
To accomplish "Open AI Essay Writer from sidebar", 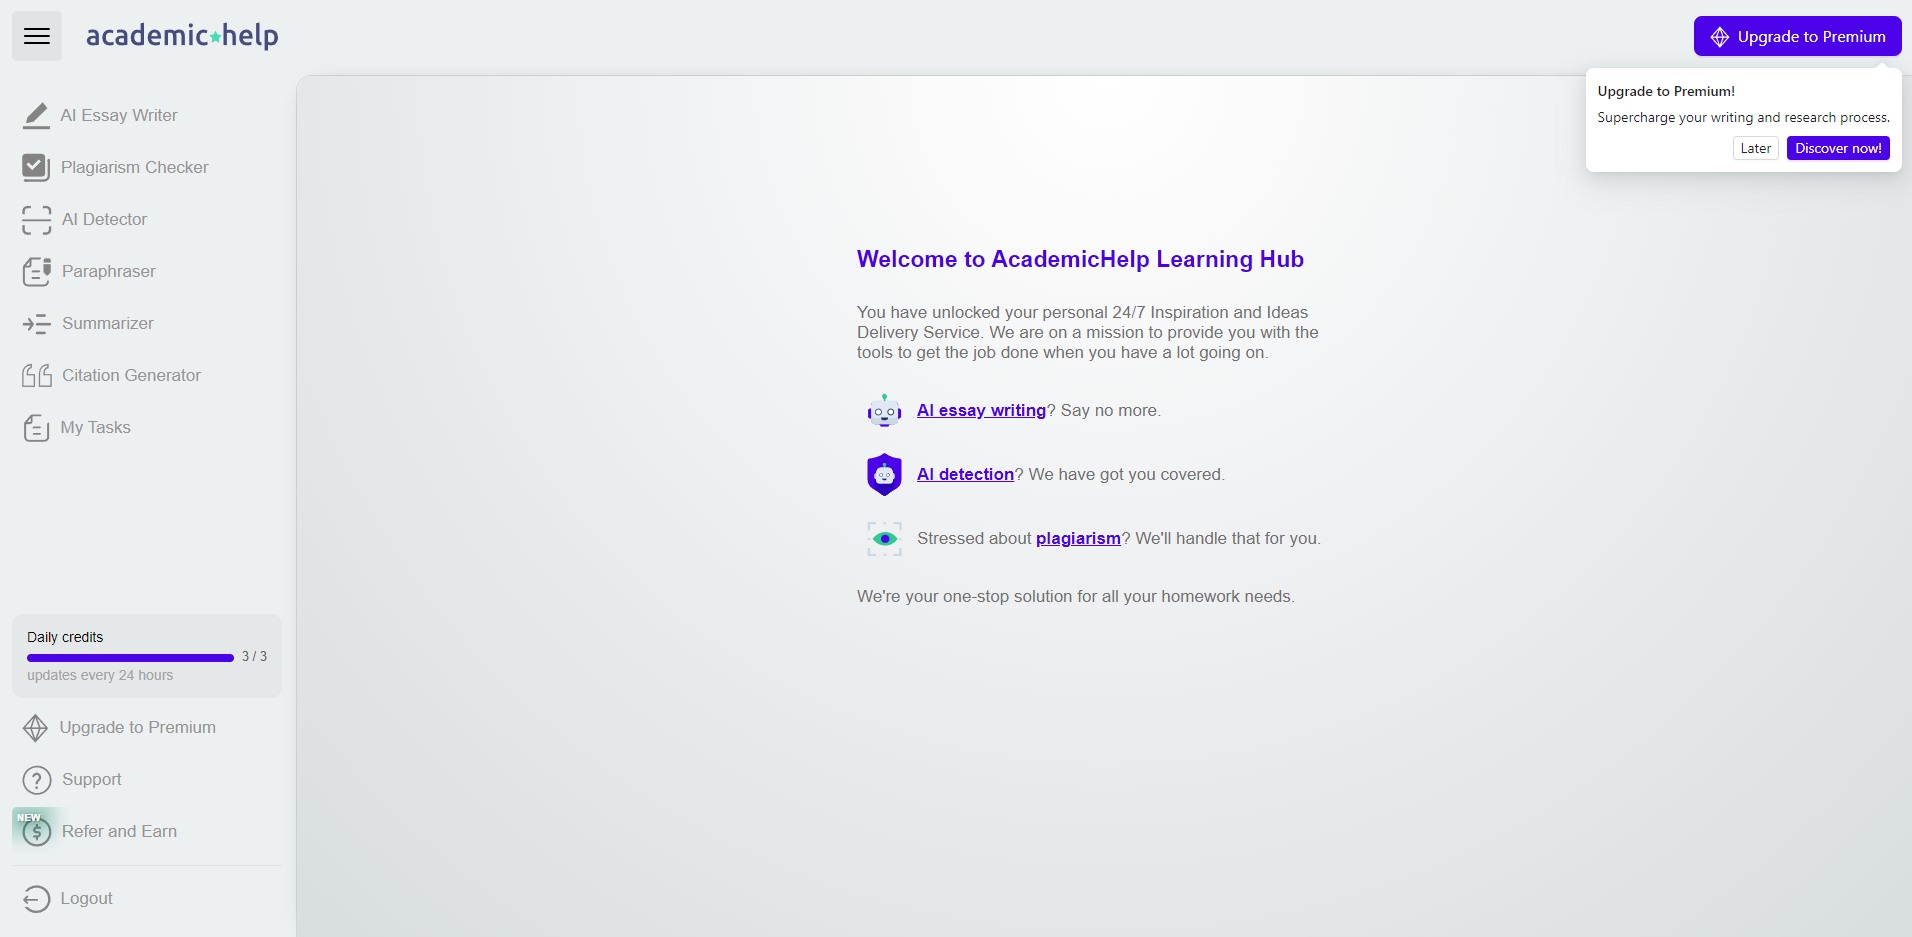I will pos(147,116).
